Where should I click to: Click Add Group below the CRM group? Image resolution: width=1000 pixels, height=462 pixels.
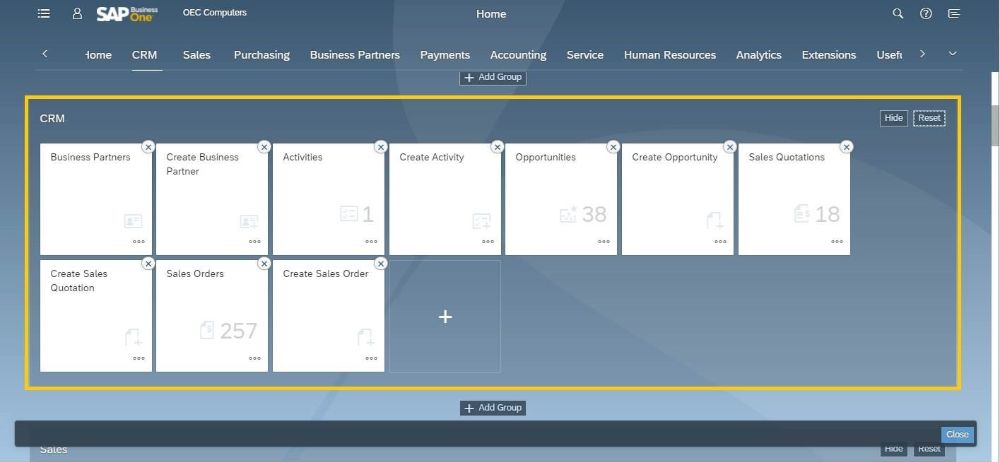[492, 408]
